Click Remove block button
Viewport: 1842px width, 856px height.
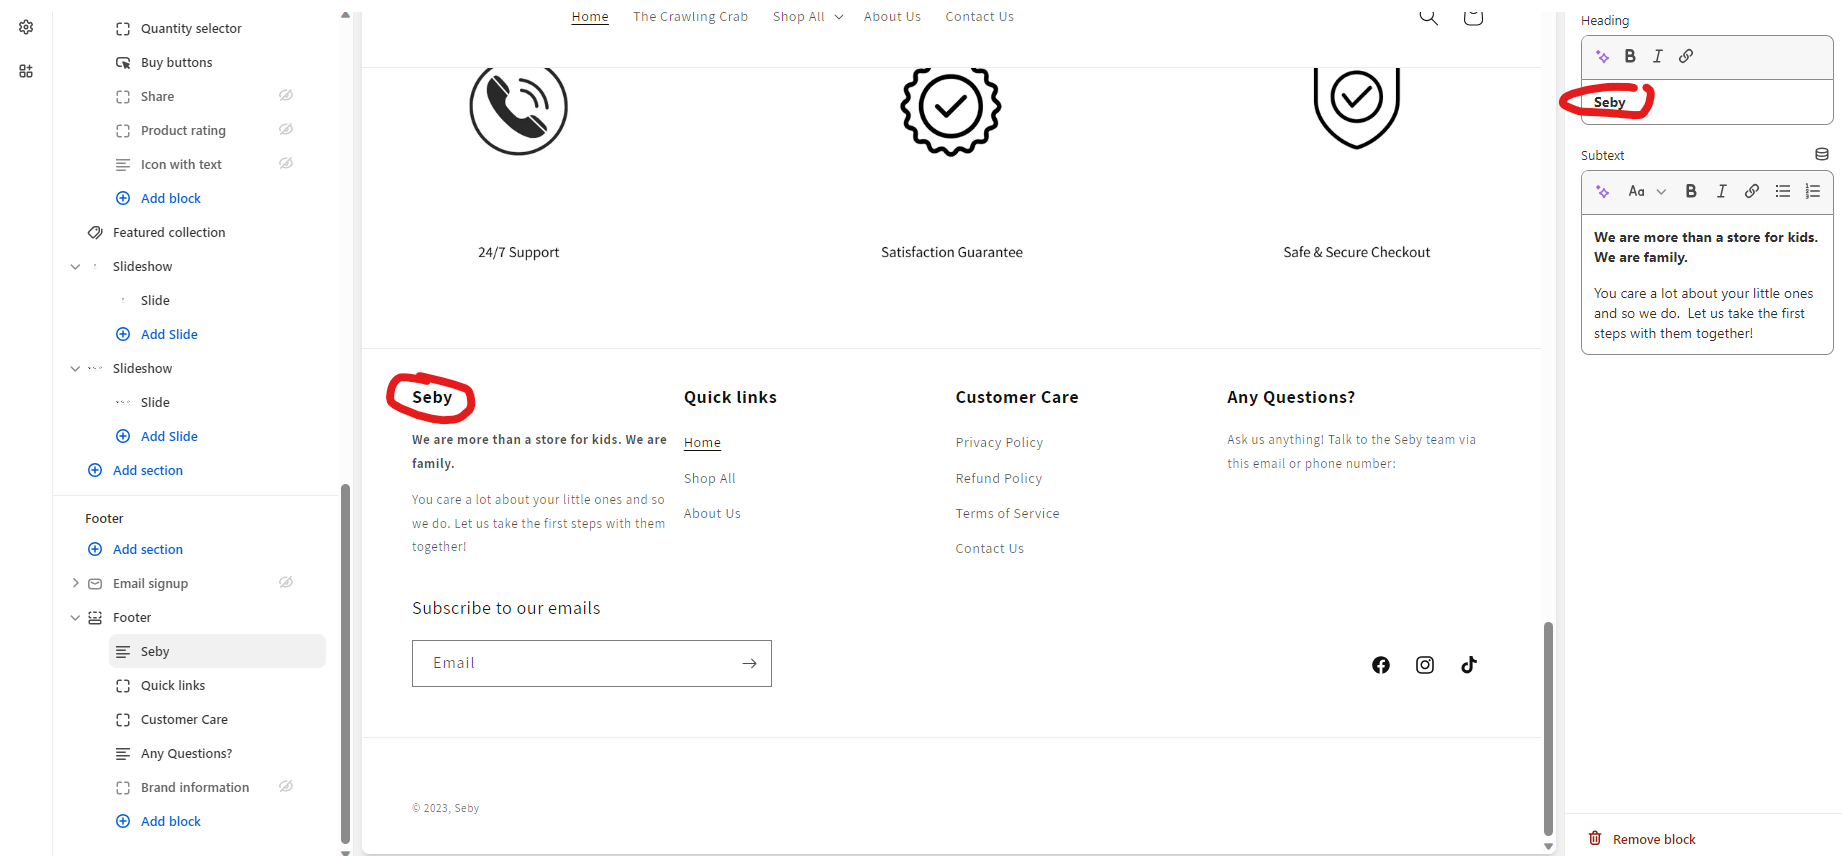pos(1642,839)
